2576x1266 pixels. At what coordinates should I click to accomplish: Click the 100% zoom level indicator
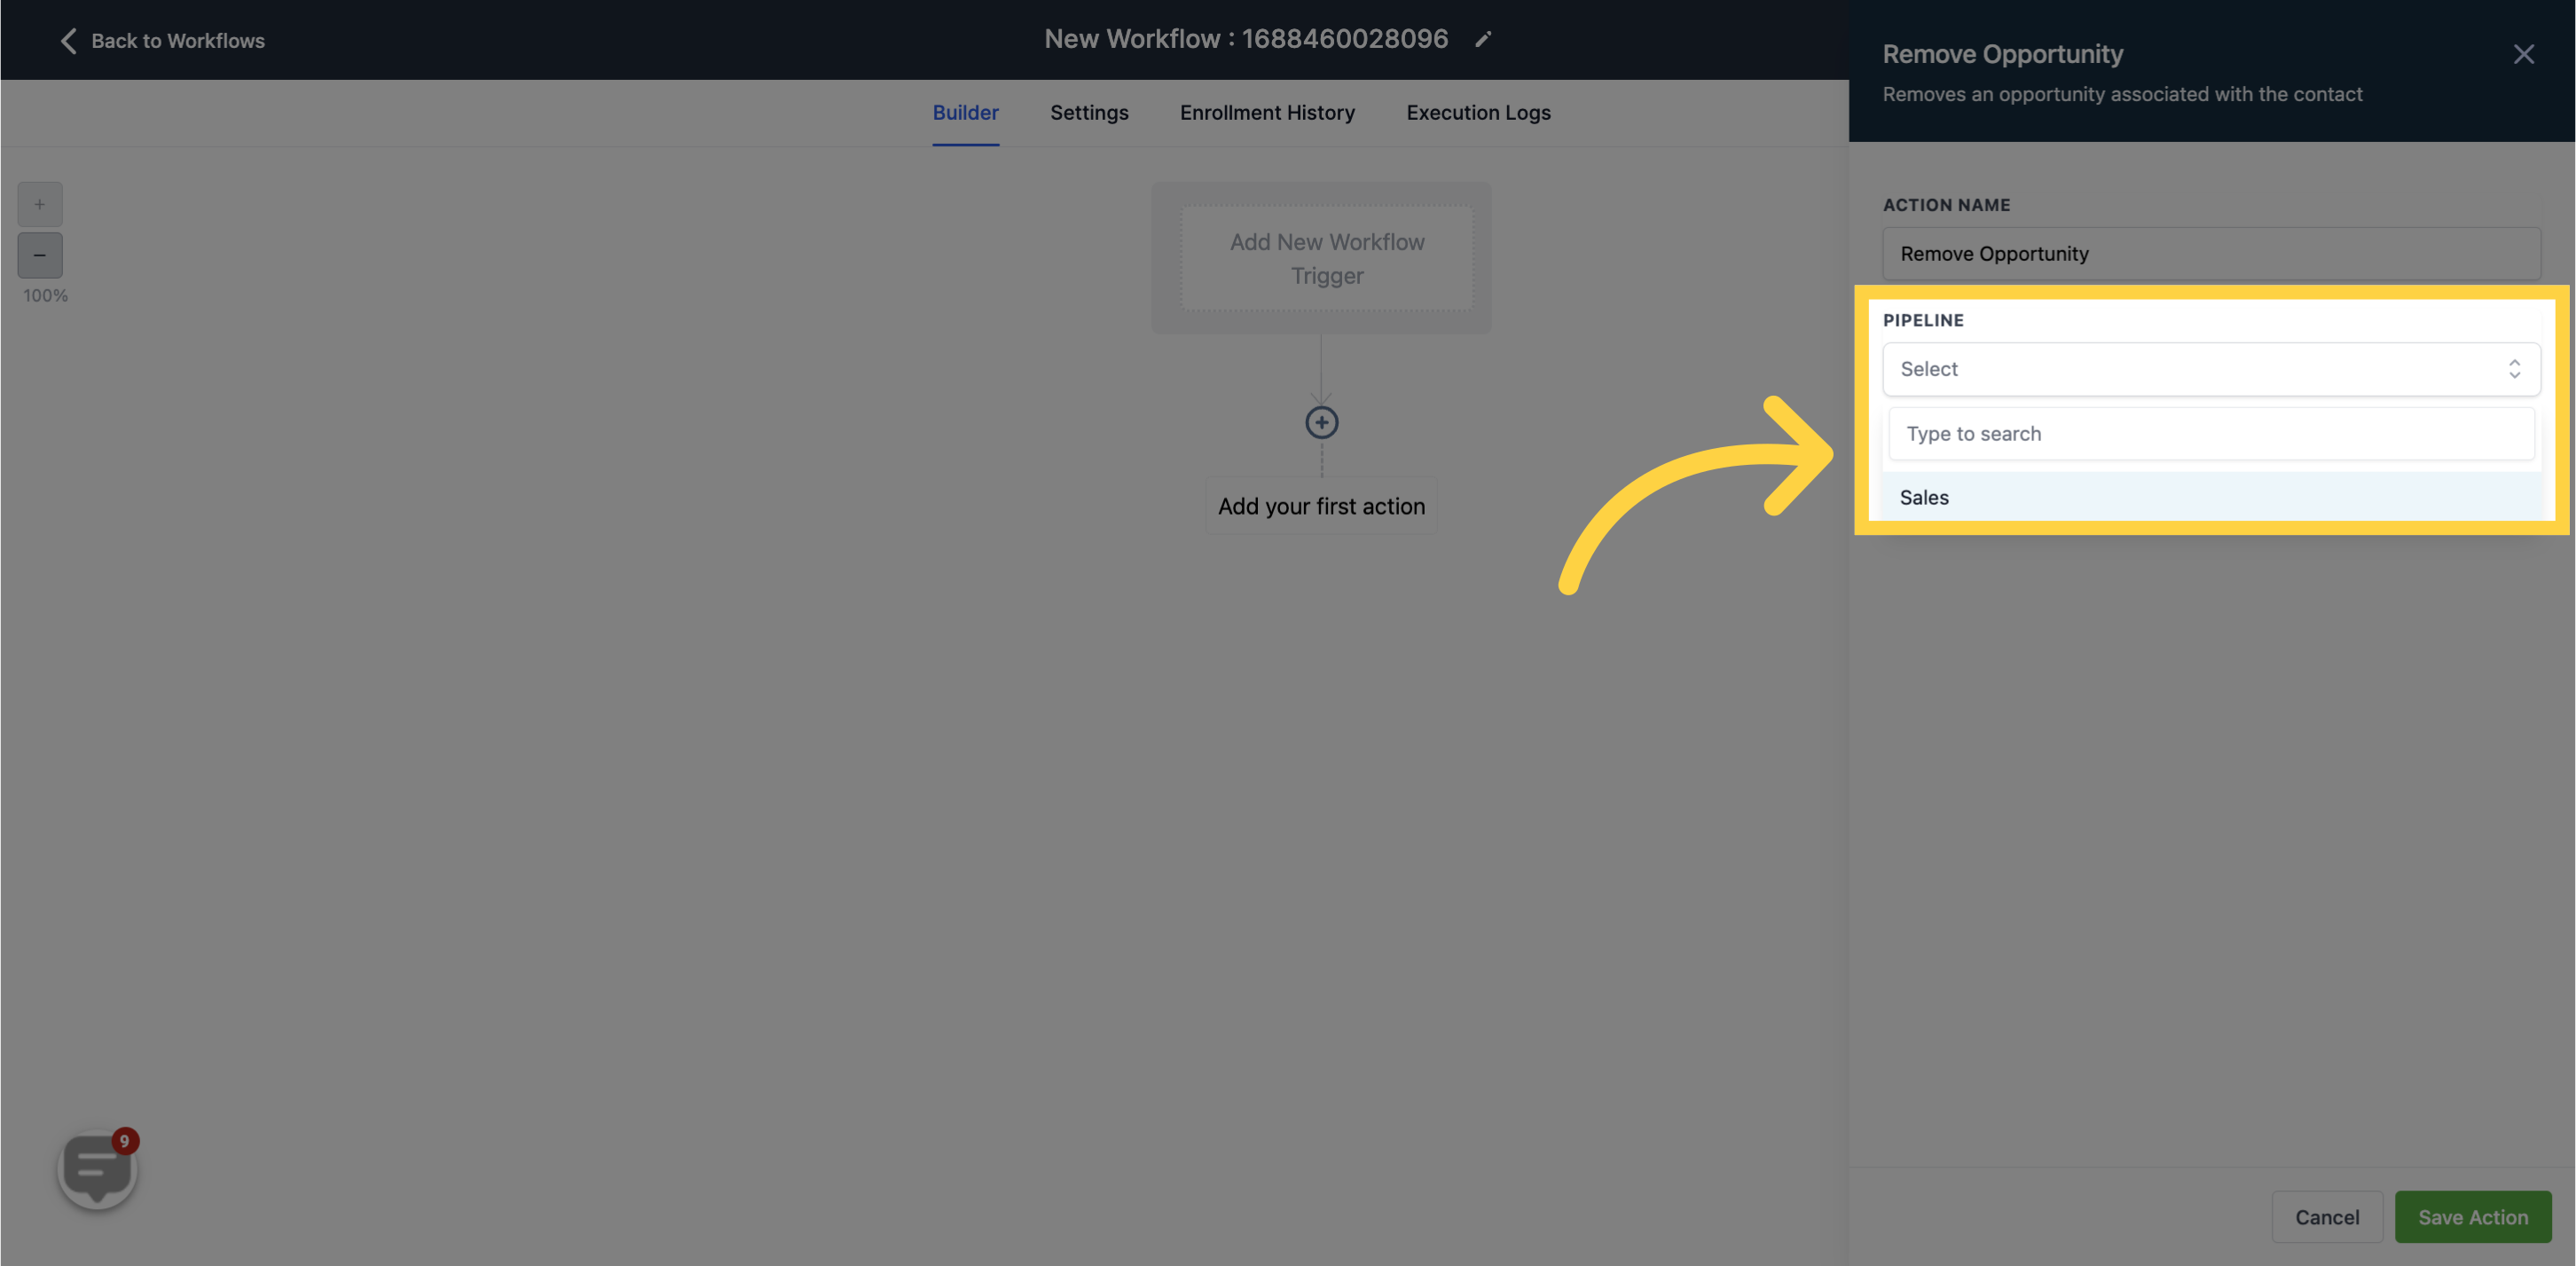coord(46,295)
